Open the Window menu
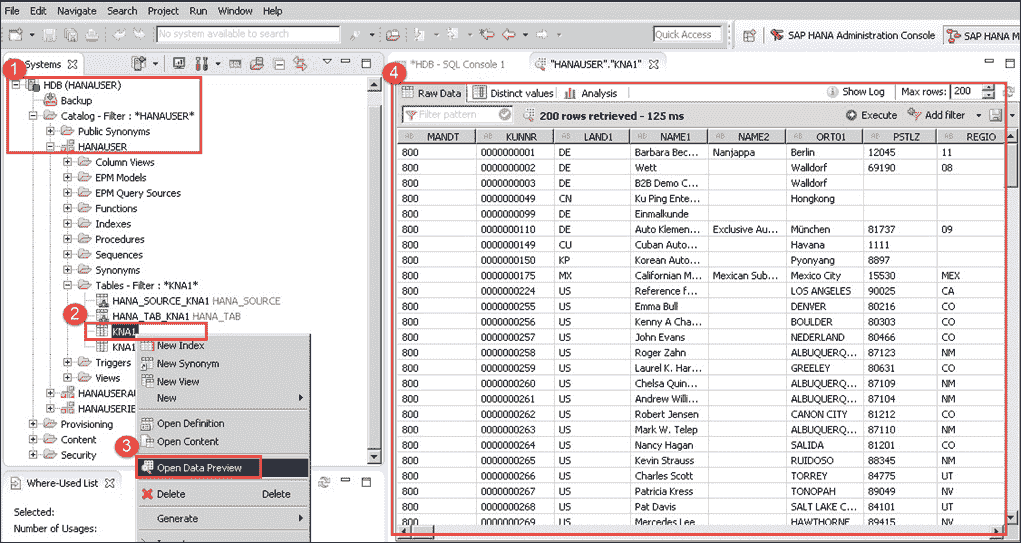The width and height of the screenshot is (1021, 543). (235, 11)
